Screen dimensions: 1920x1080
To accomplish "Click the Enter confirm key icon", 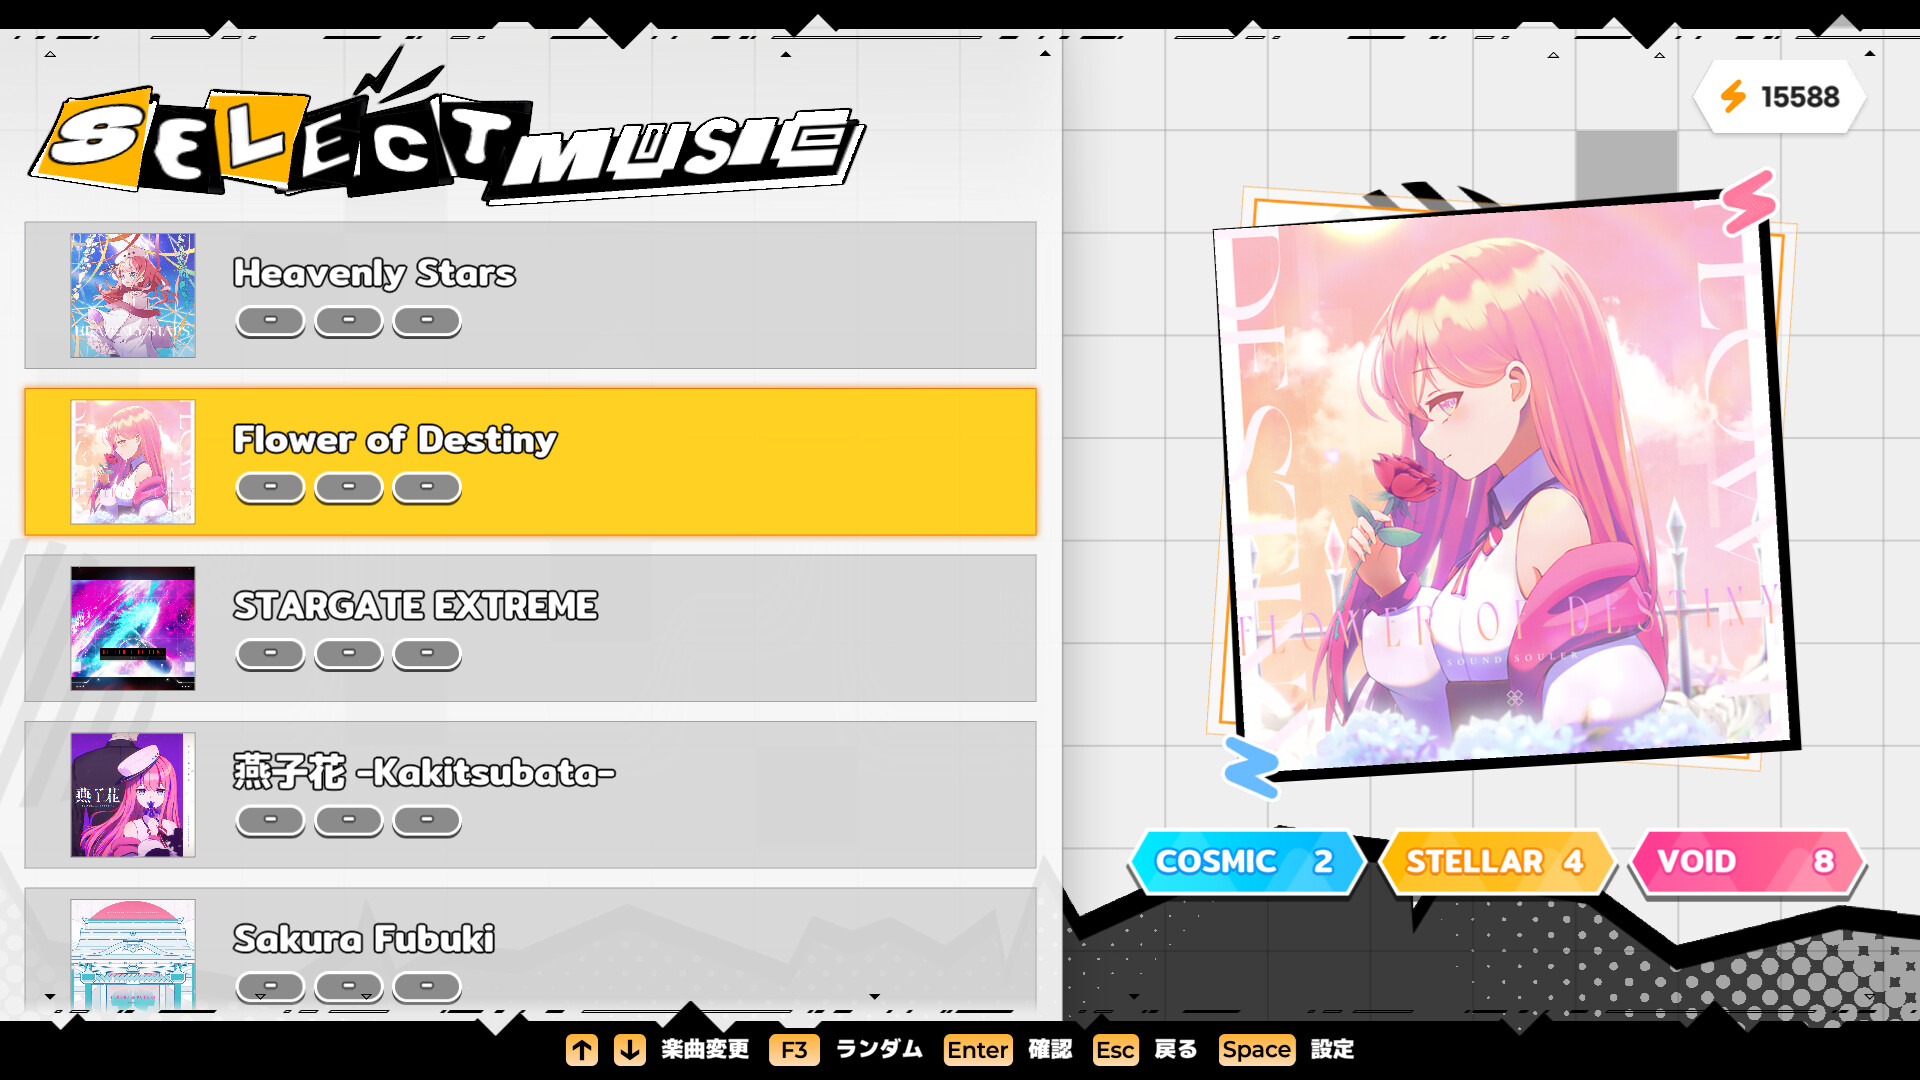I will [978, 1049].
